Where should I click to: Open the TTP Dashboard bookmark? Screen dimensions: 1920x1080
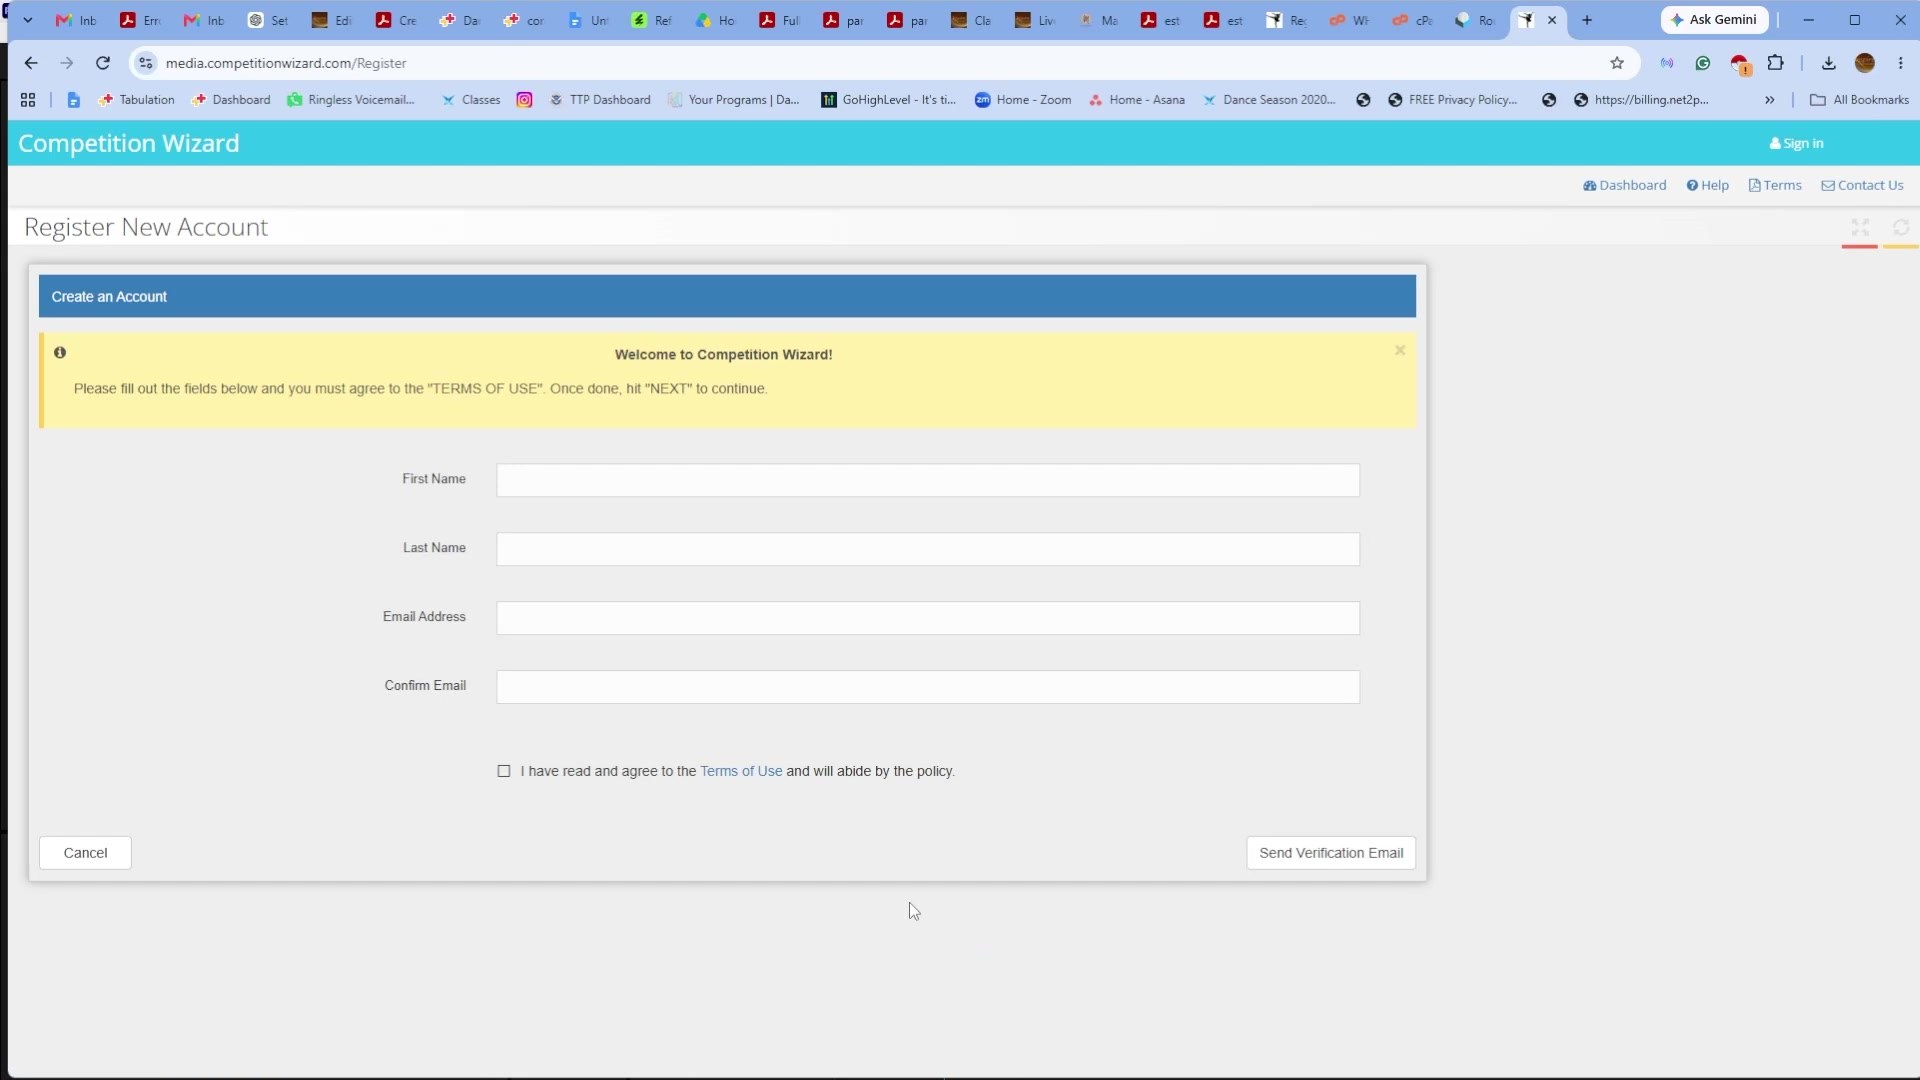tap(600, 100)
